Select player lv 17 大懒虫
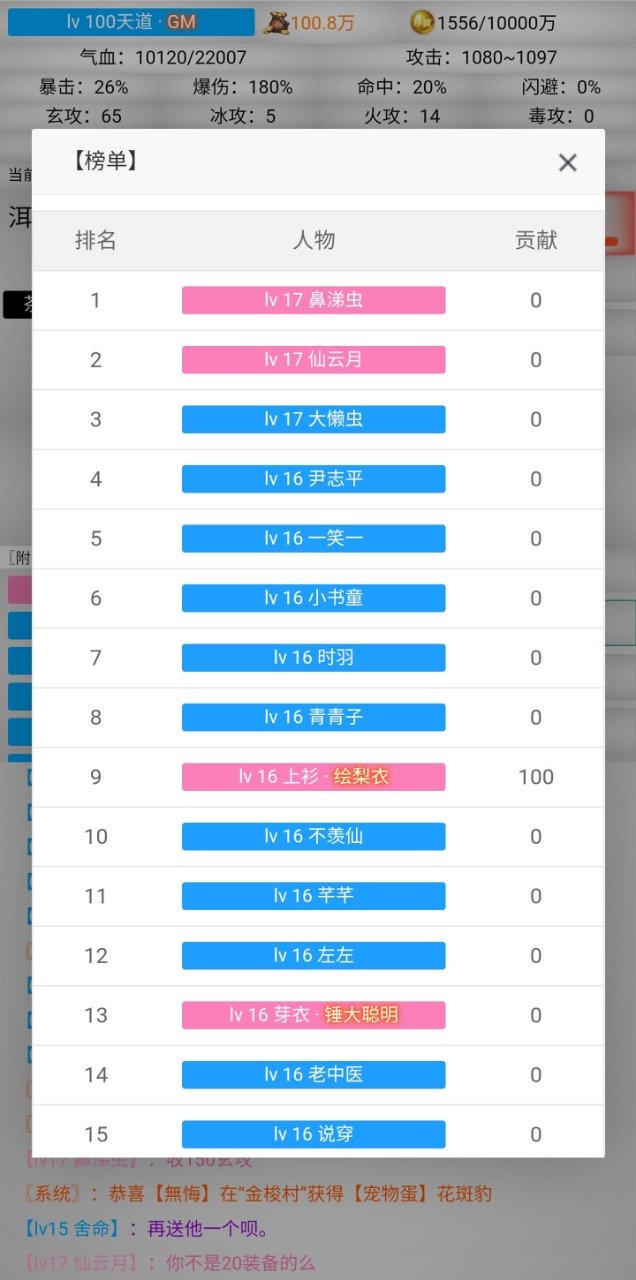 [x=313, y=419]
